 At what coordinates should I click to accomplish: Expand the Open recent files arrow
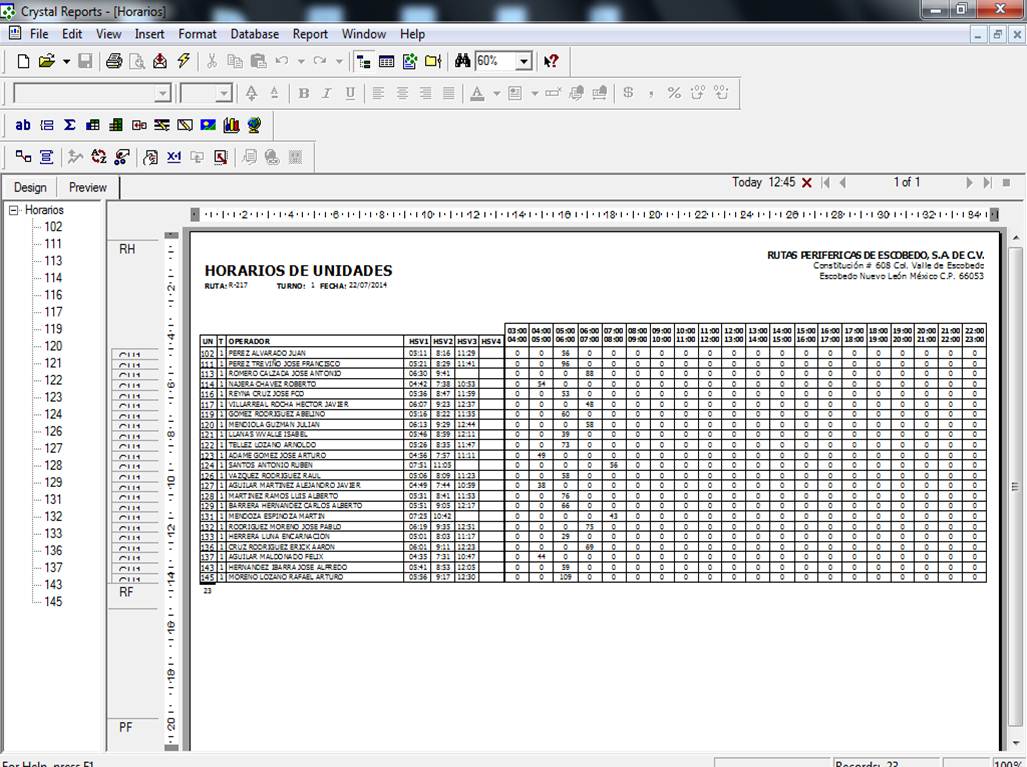(66, 62)
